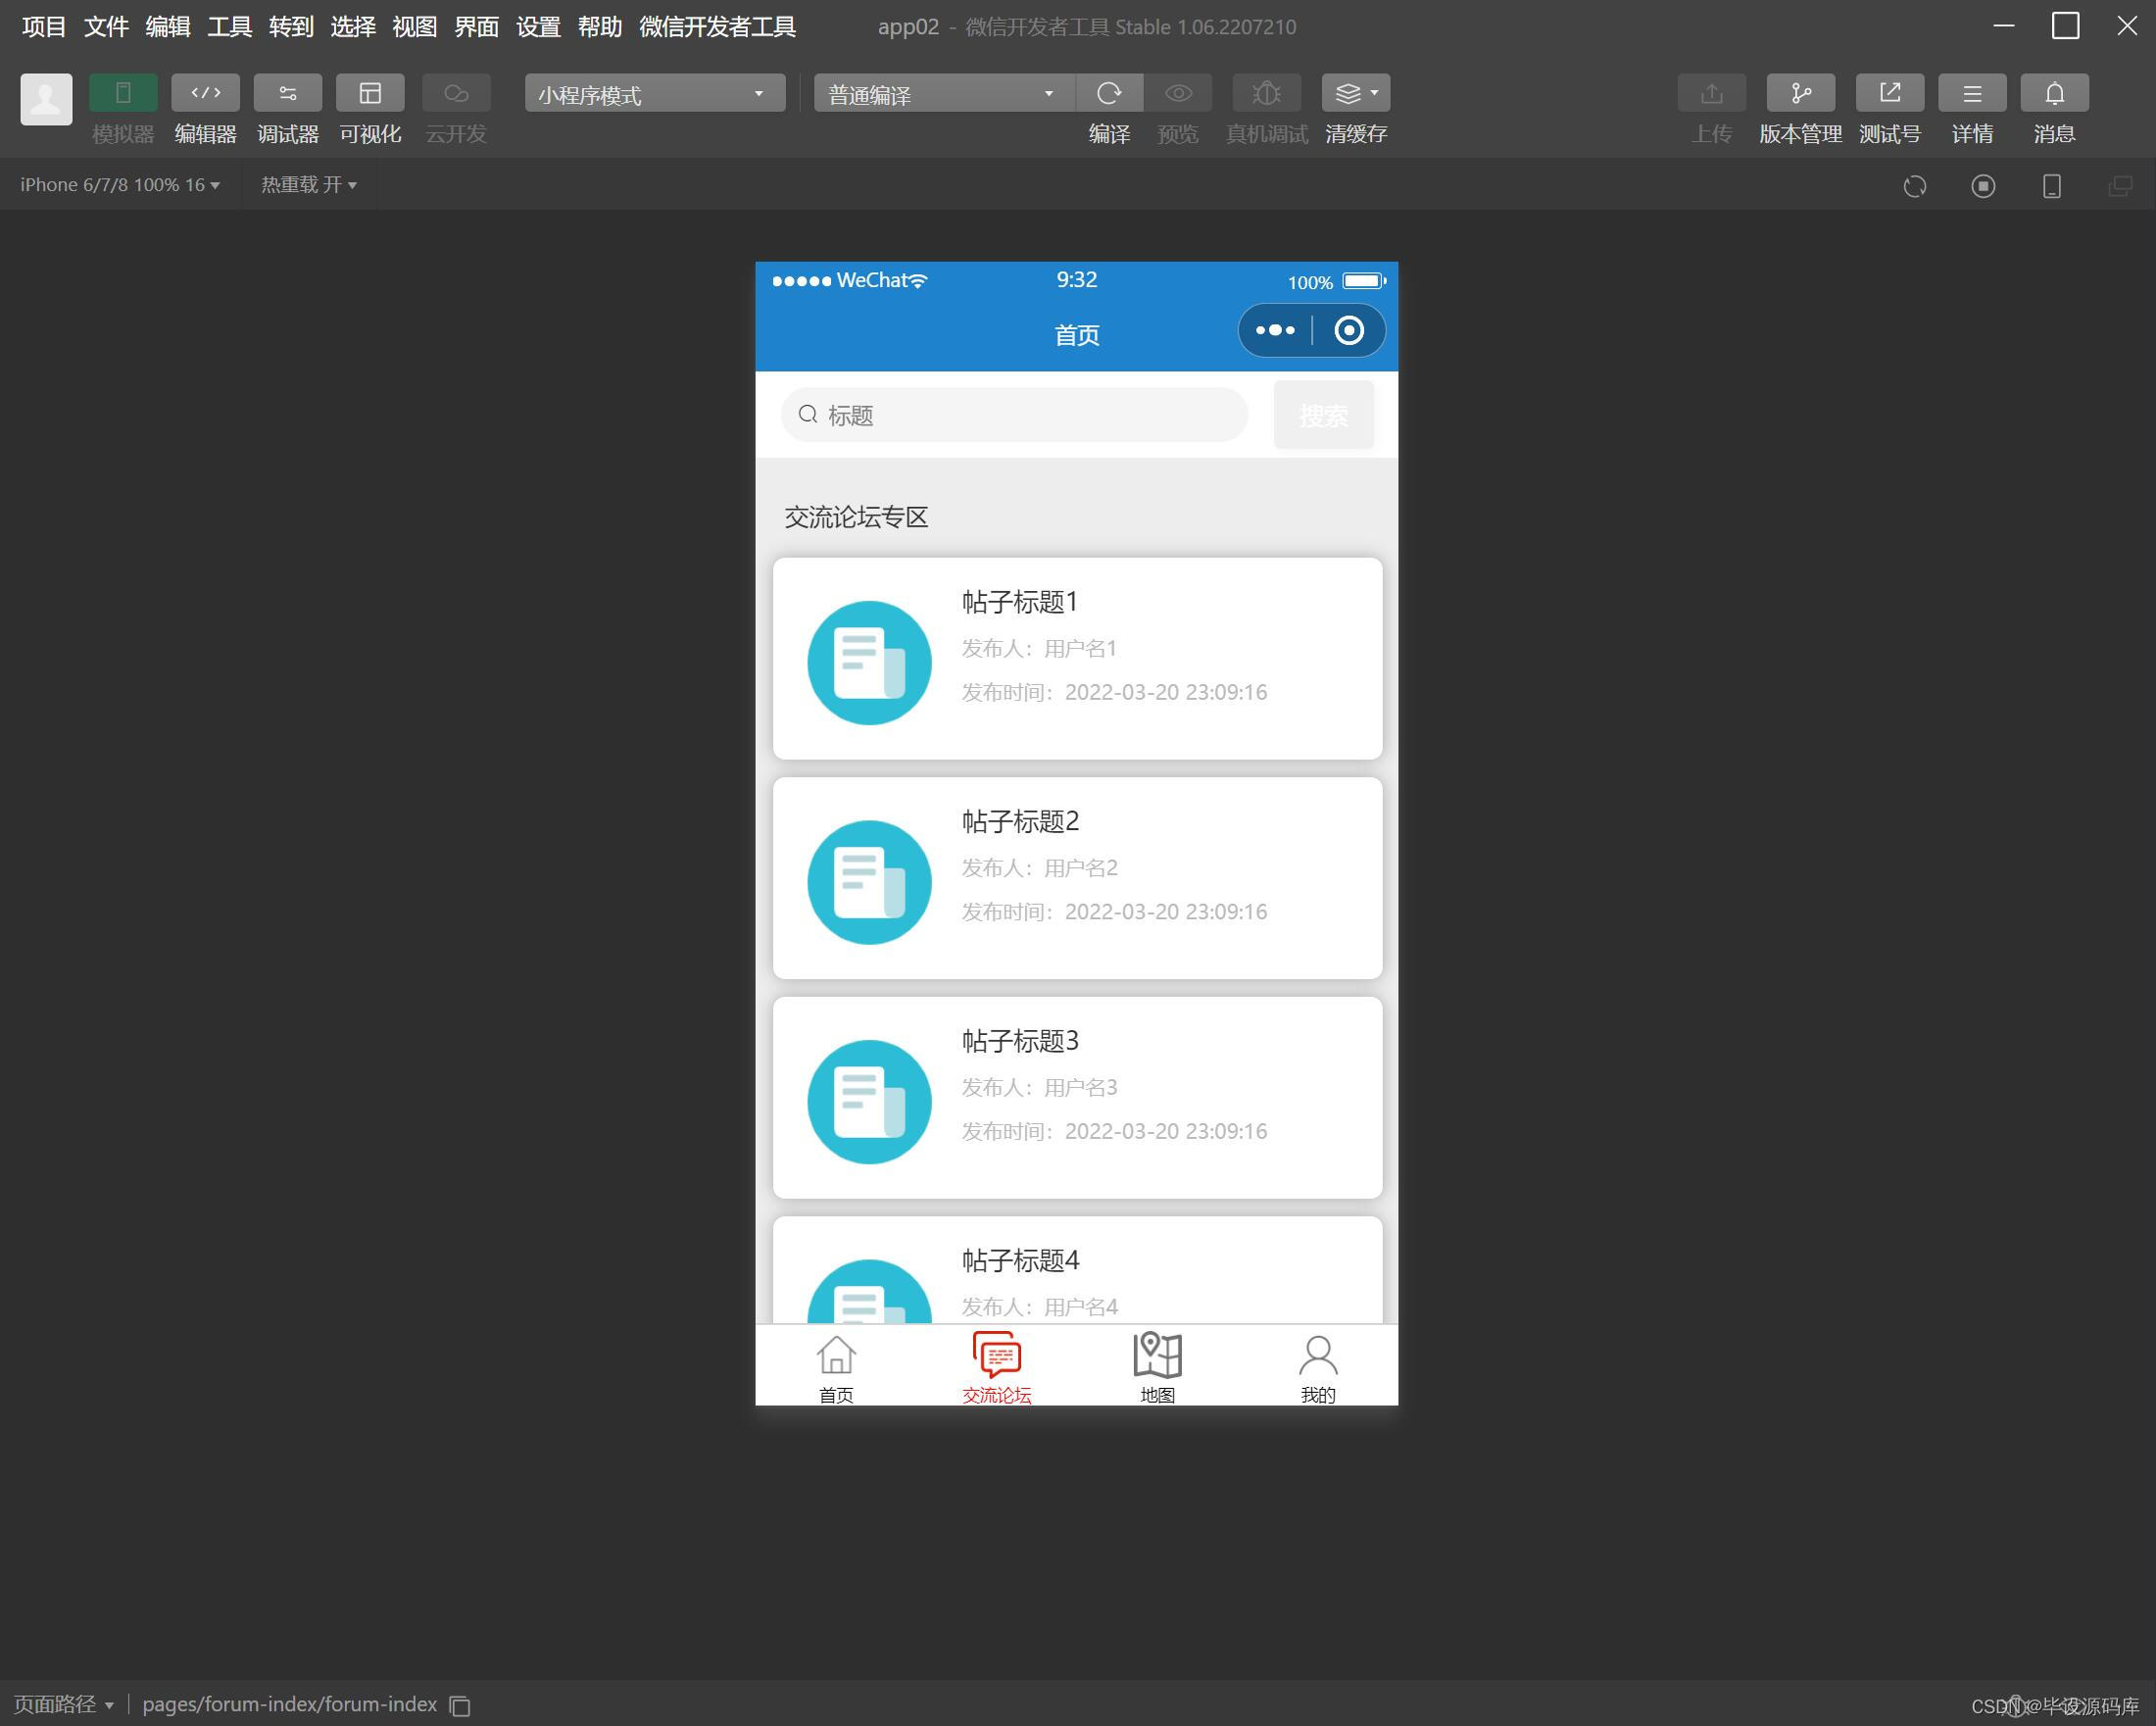Open the 页面路径 page path dropdown
Viewport: 2156px width, 1726px height.
click(64, 1704)
